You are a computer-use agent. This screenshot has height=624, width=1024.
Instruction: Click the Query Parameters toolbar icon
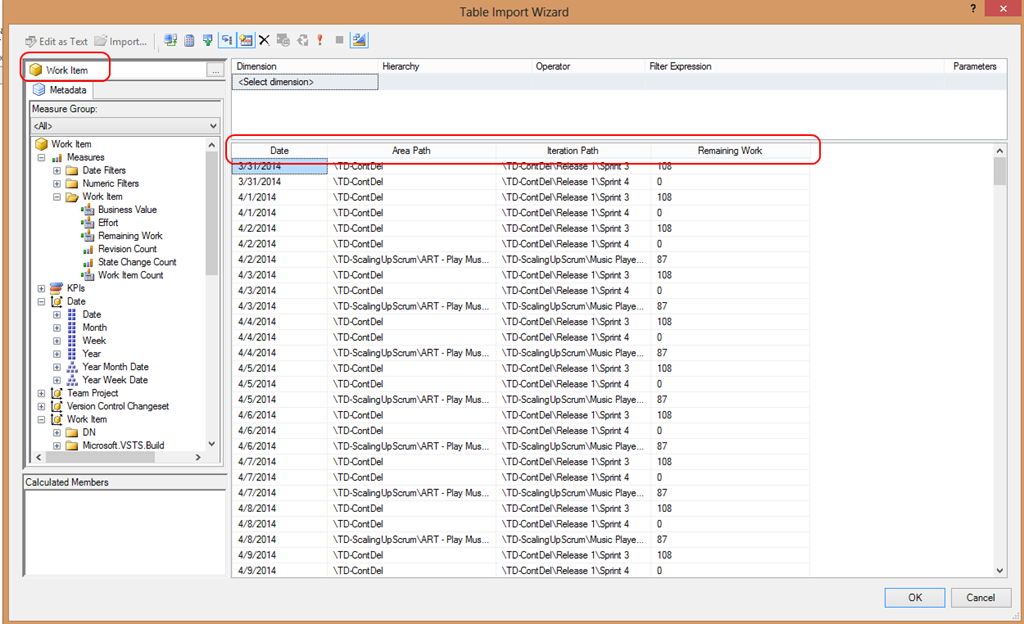click(283, 41)
